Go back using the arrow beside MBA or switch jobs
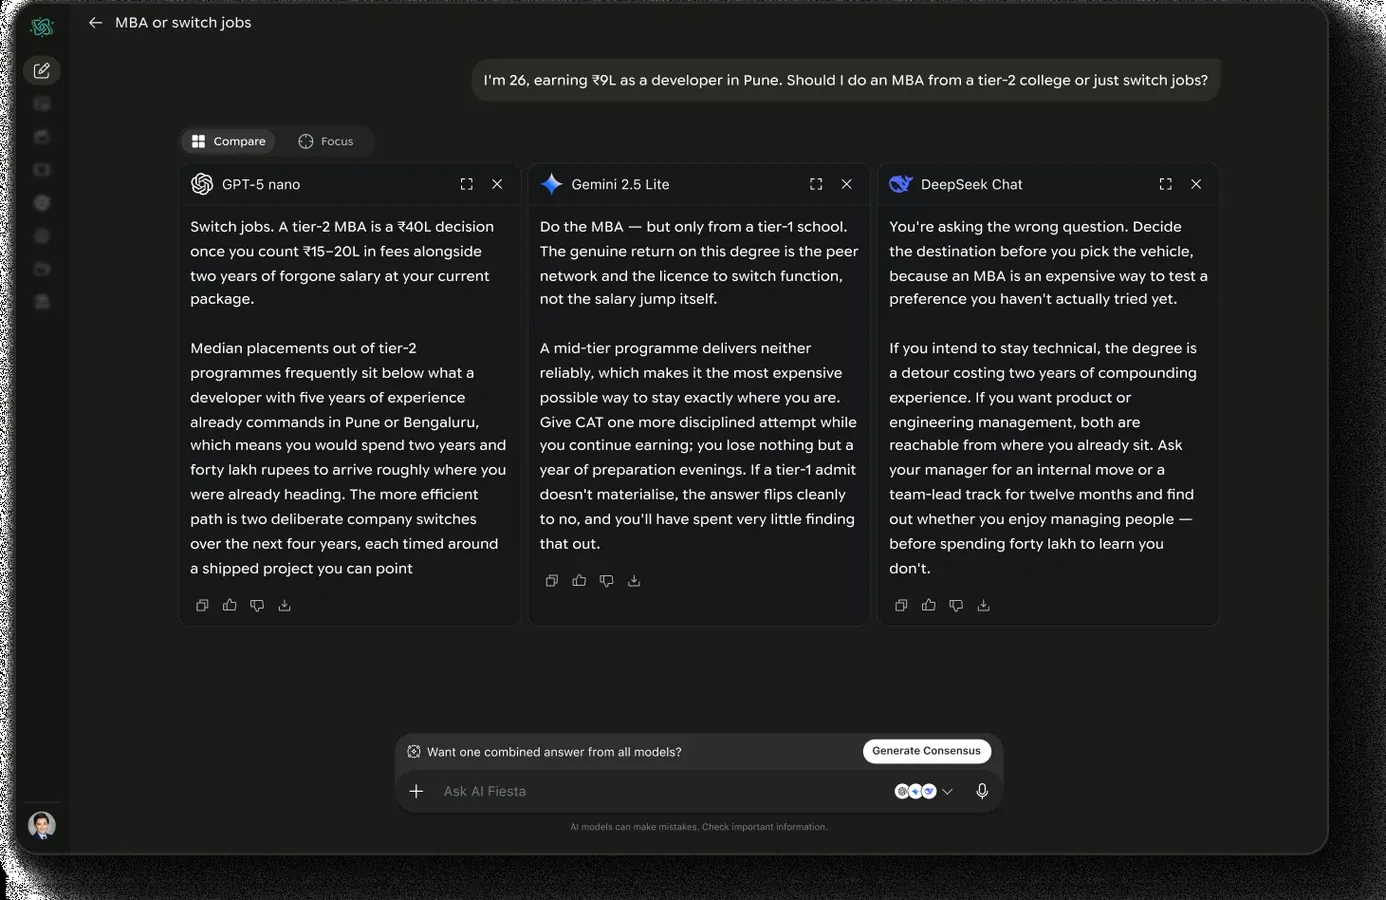Viewport: 1386px width, 900px height. pyautogui.click(x=95, y=22)
